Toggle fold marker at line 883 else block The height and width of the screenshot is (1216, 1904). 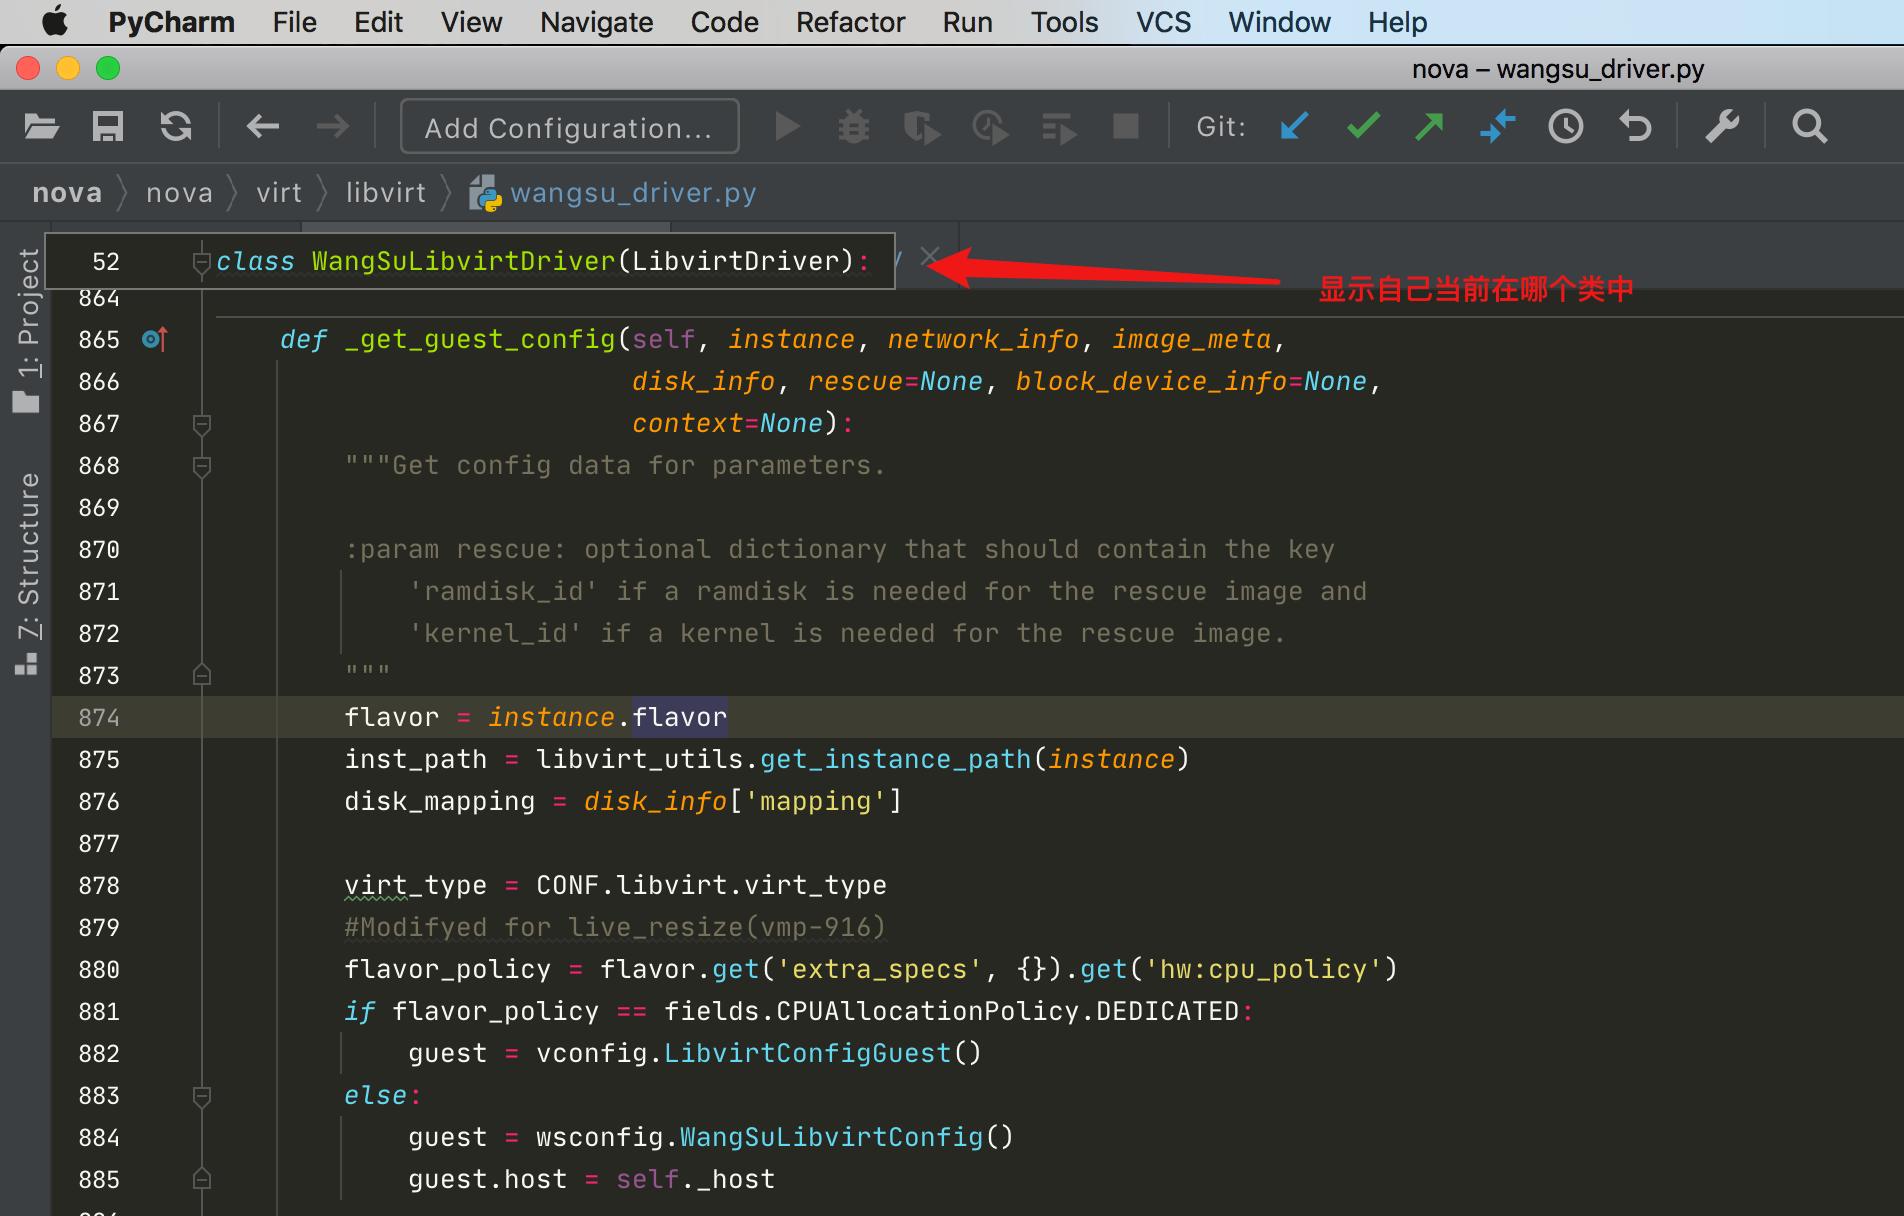tap(201, 1096)
